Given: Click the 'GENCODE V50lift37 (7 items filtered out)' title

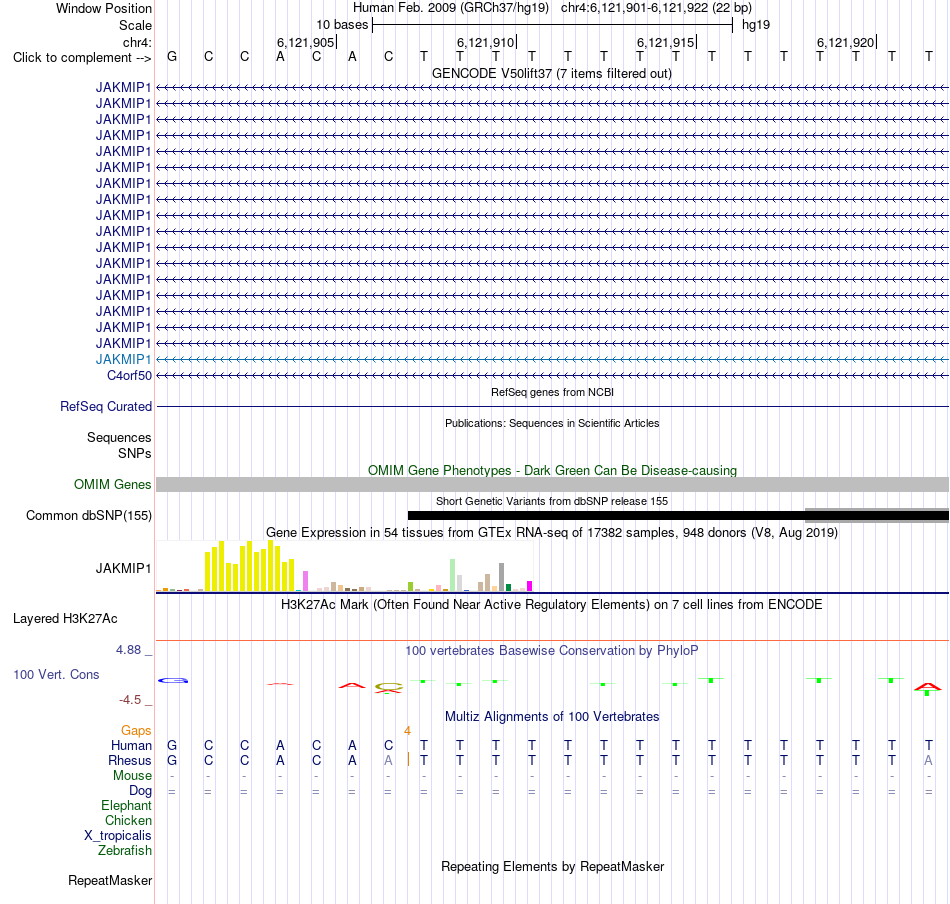Looking at the screenshot, I should (x=552, y=74).
